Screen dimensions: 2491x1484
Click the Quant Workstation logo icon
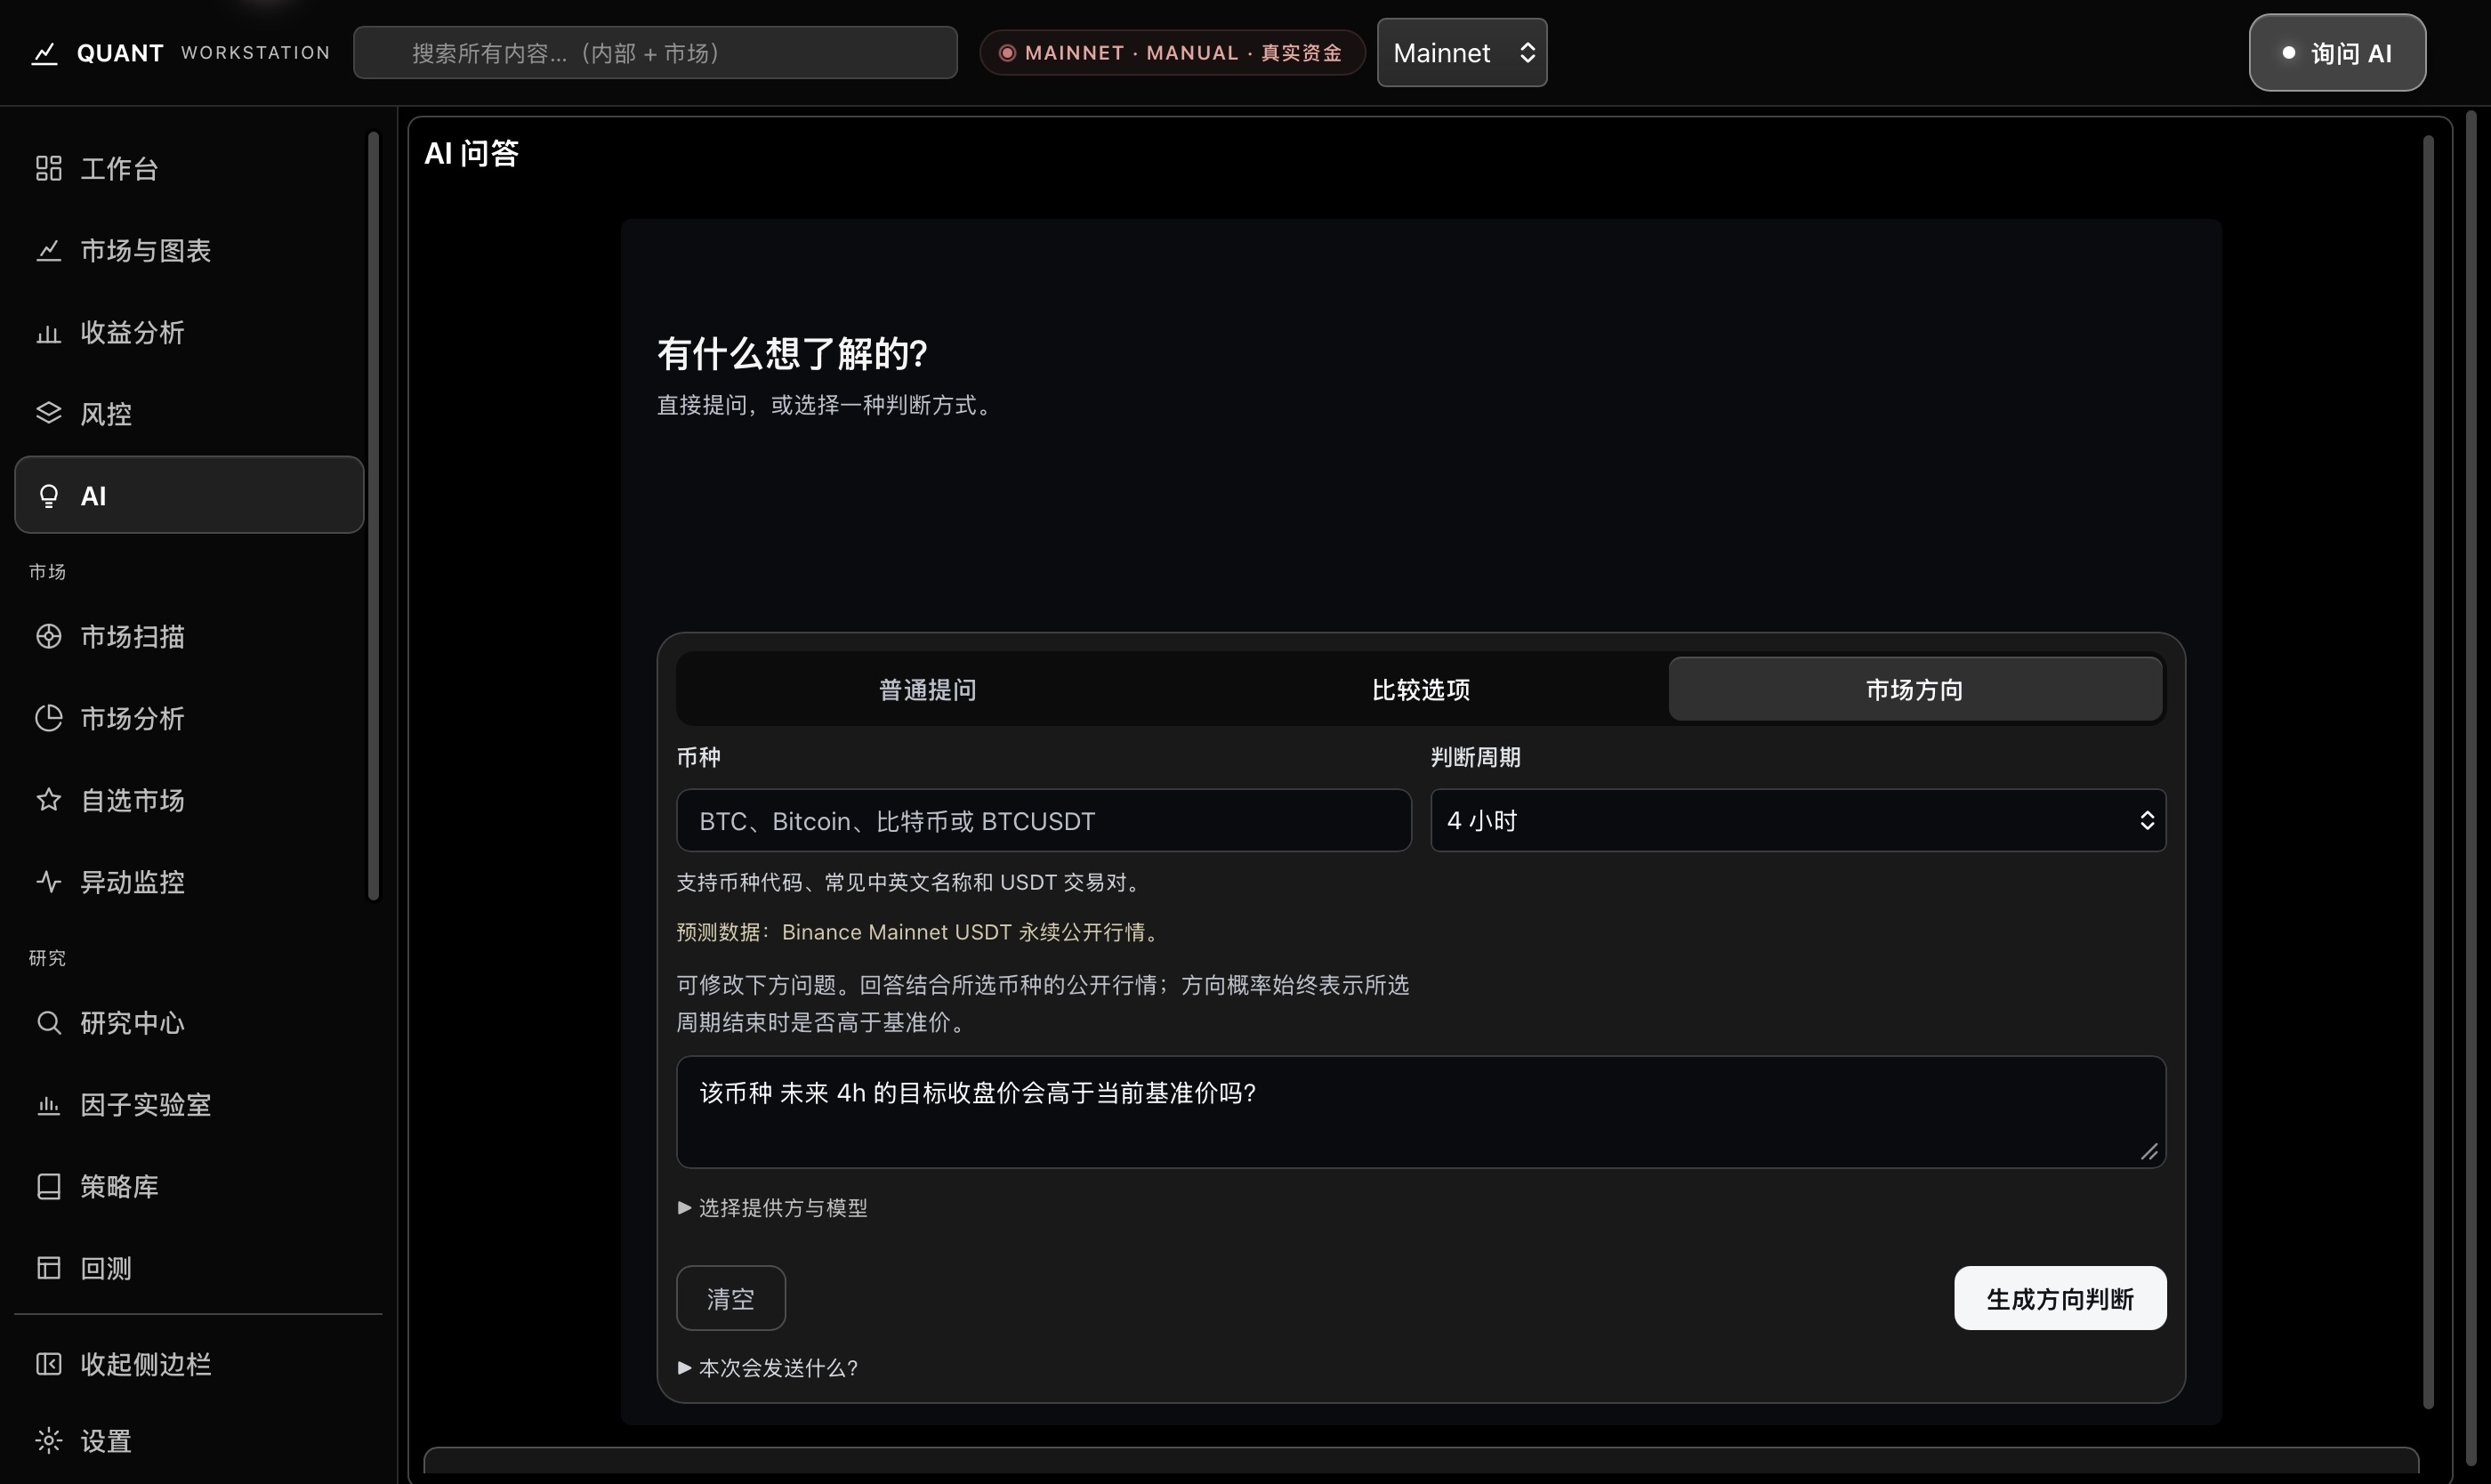44,53
